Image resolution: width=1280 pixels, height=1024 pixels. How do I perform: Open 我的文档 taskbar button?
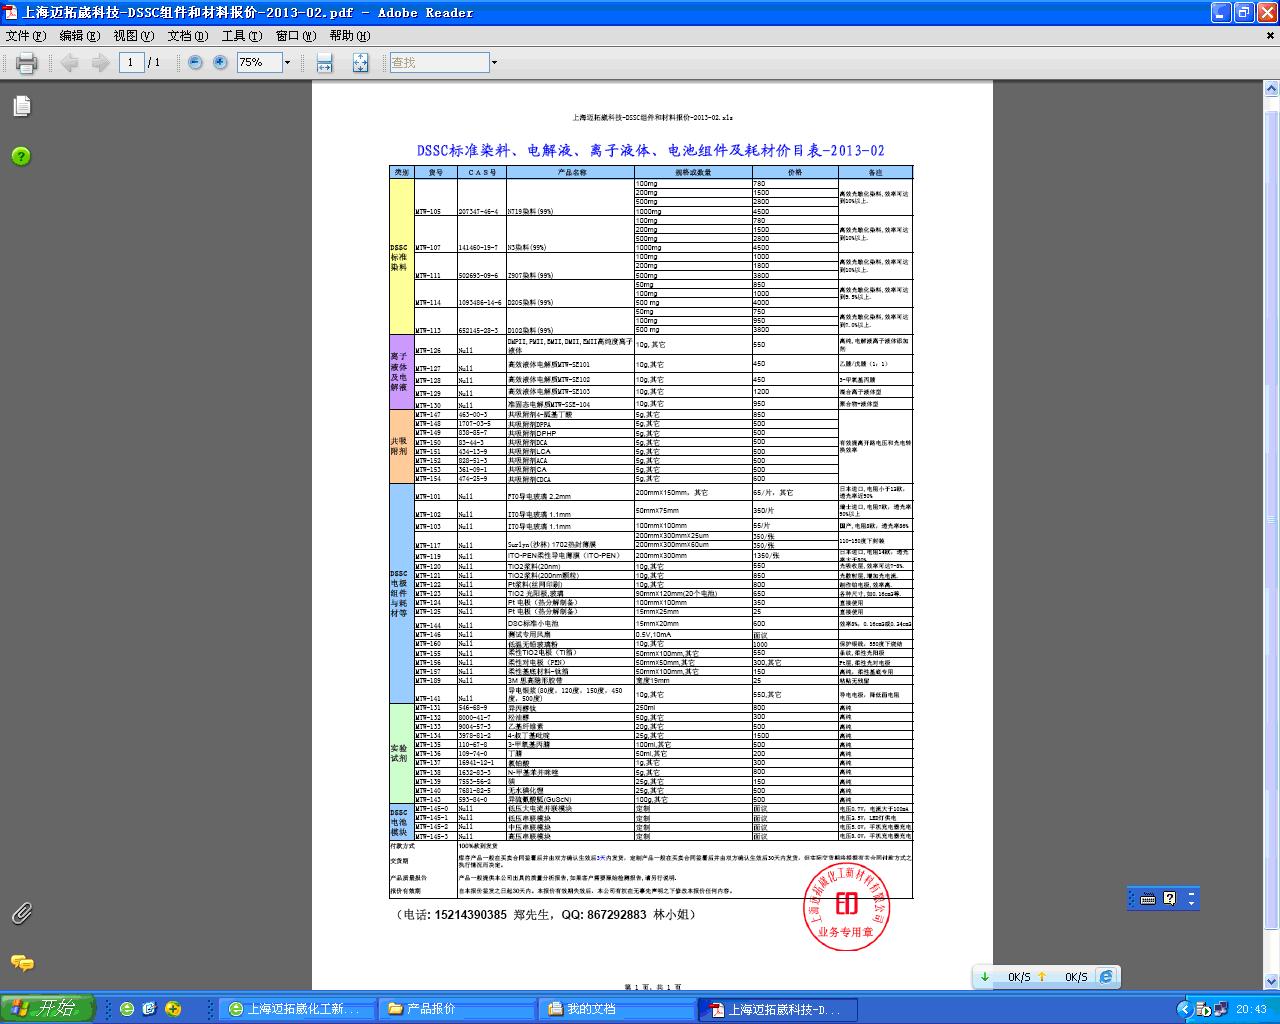pos(617,1009)
